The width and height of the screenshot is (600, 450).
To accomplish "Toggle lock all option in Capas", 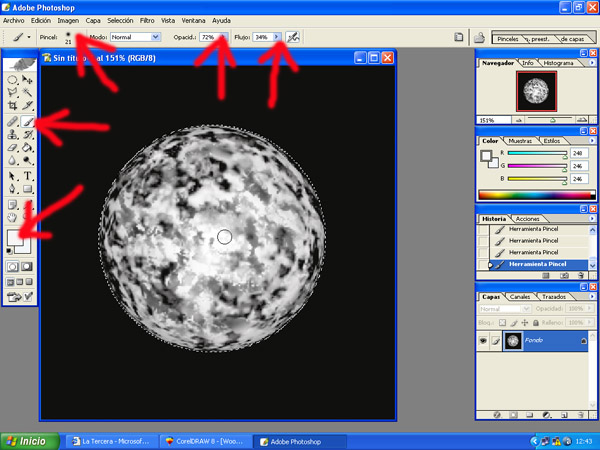I will click(x=536, y=323).
